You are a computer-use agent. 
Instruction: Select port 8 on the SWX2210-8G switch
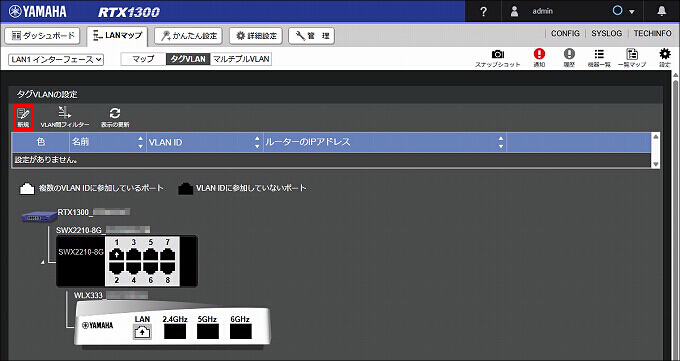point(167,268)
